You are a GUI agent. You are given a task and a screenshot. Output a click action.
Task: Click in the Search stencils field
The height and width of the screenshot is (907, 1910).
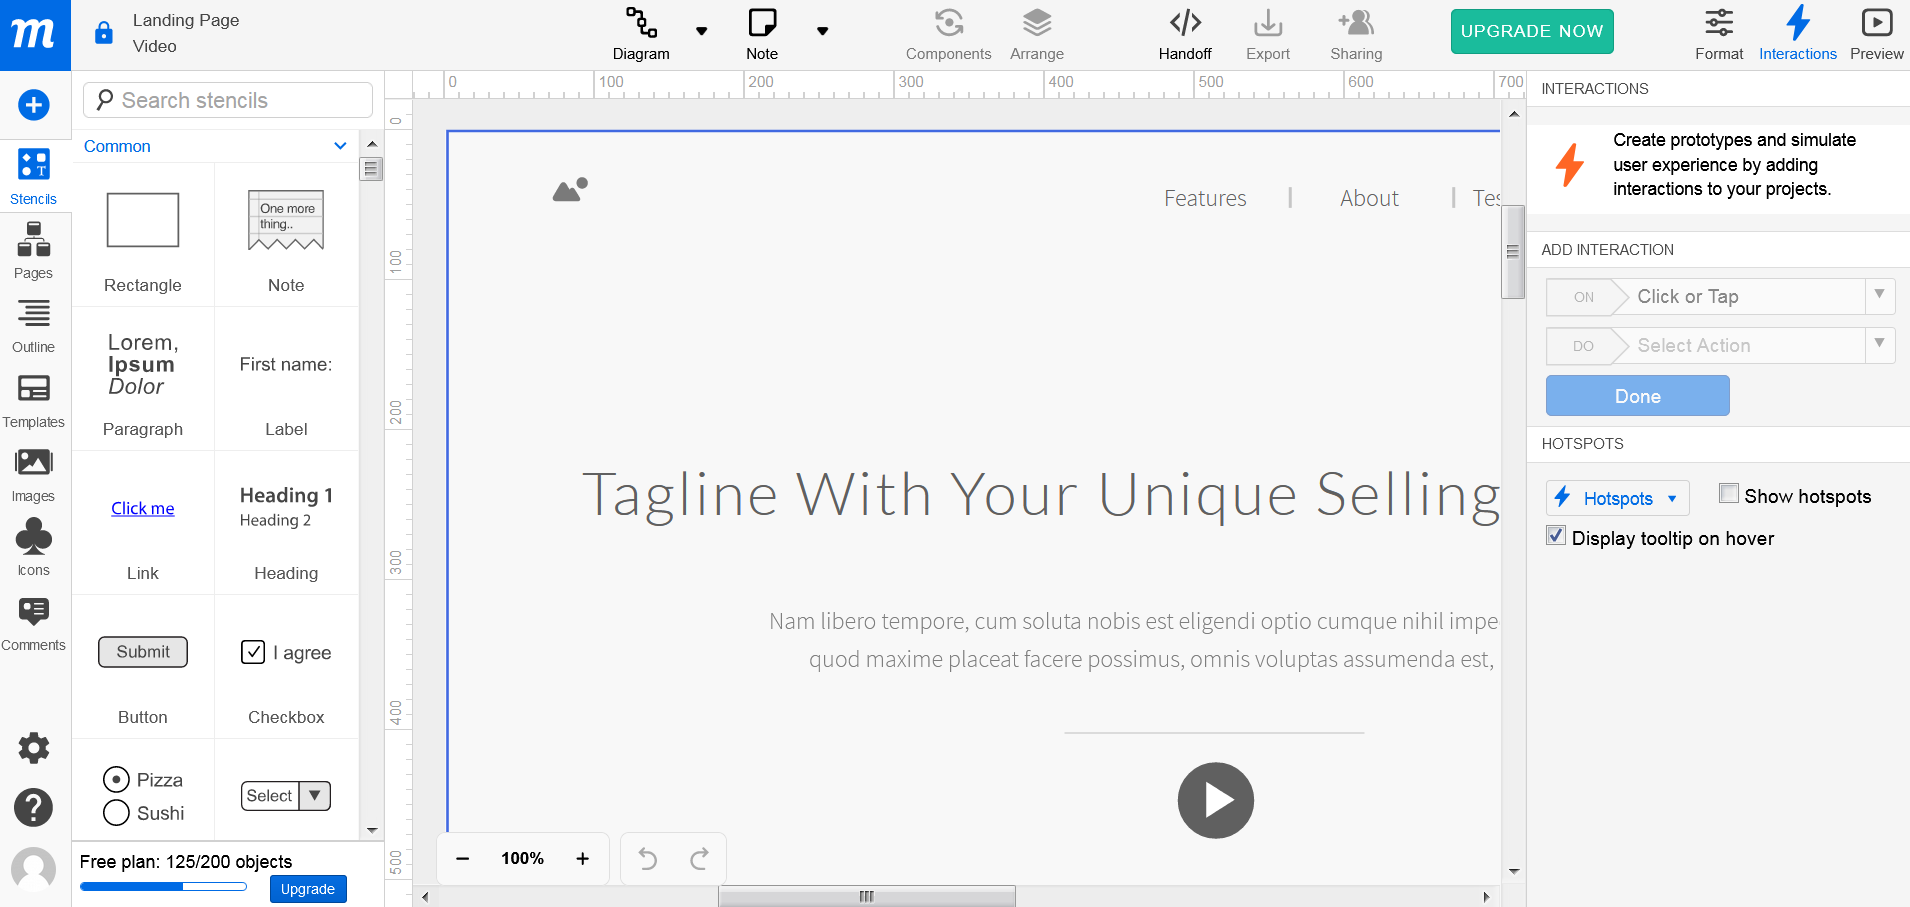[228, 100]
